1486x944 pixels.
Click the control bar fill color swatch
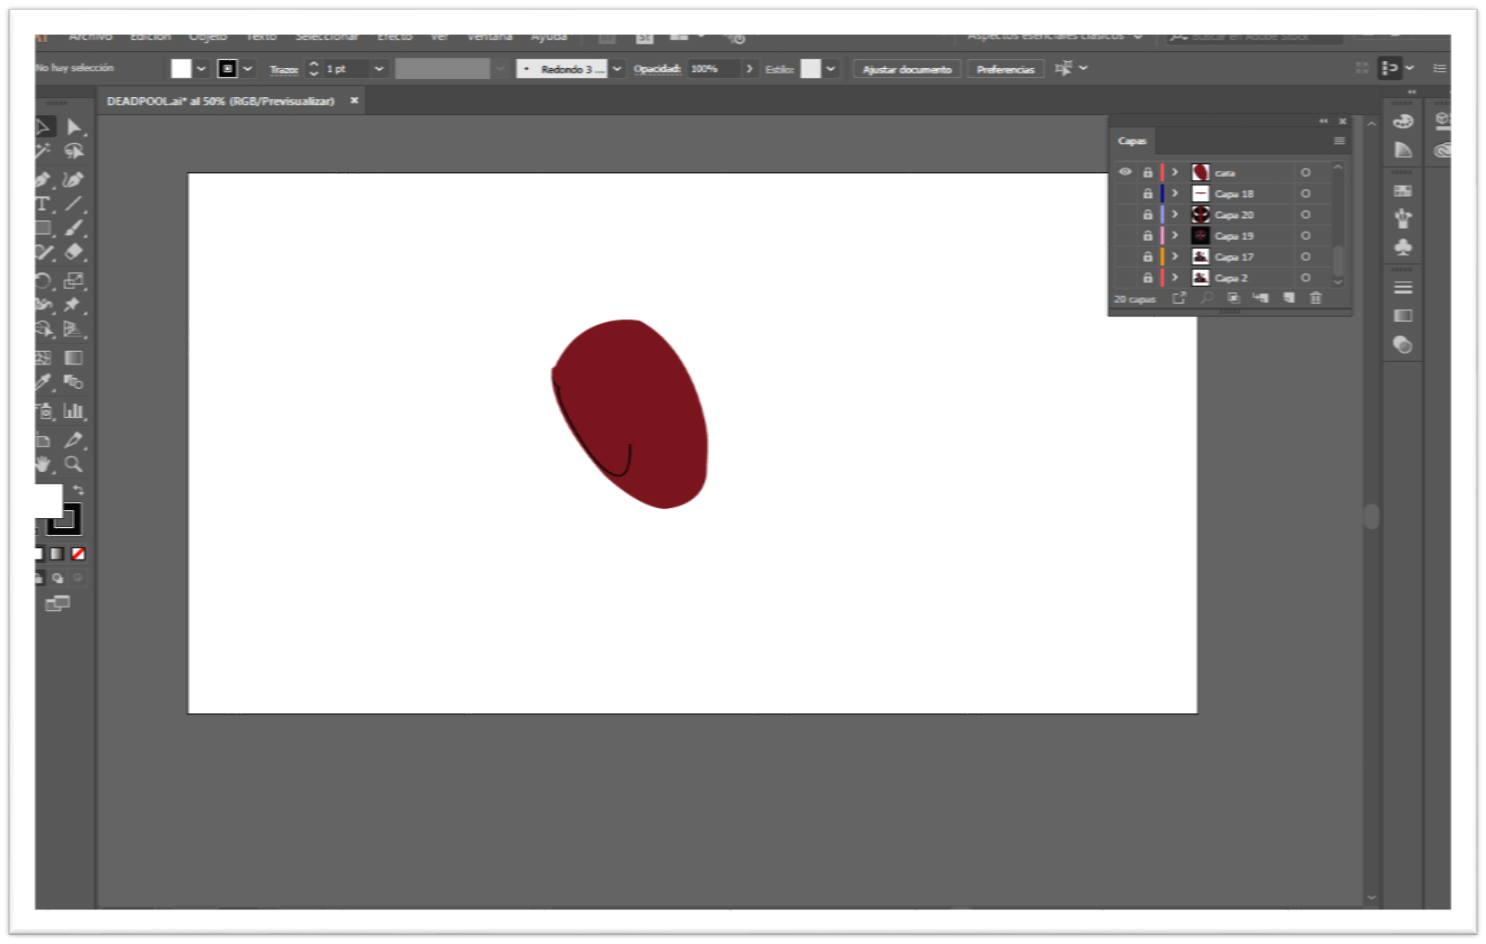click(181, 68)
